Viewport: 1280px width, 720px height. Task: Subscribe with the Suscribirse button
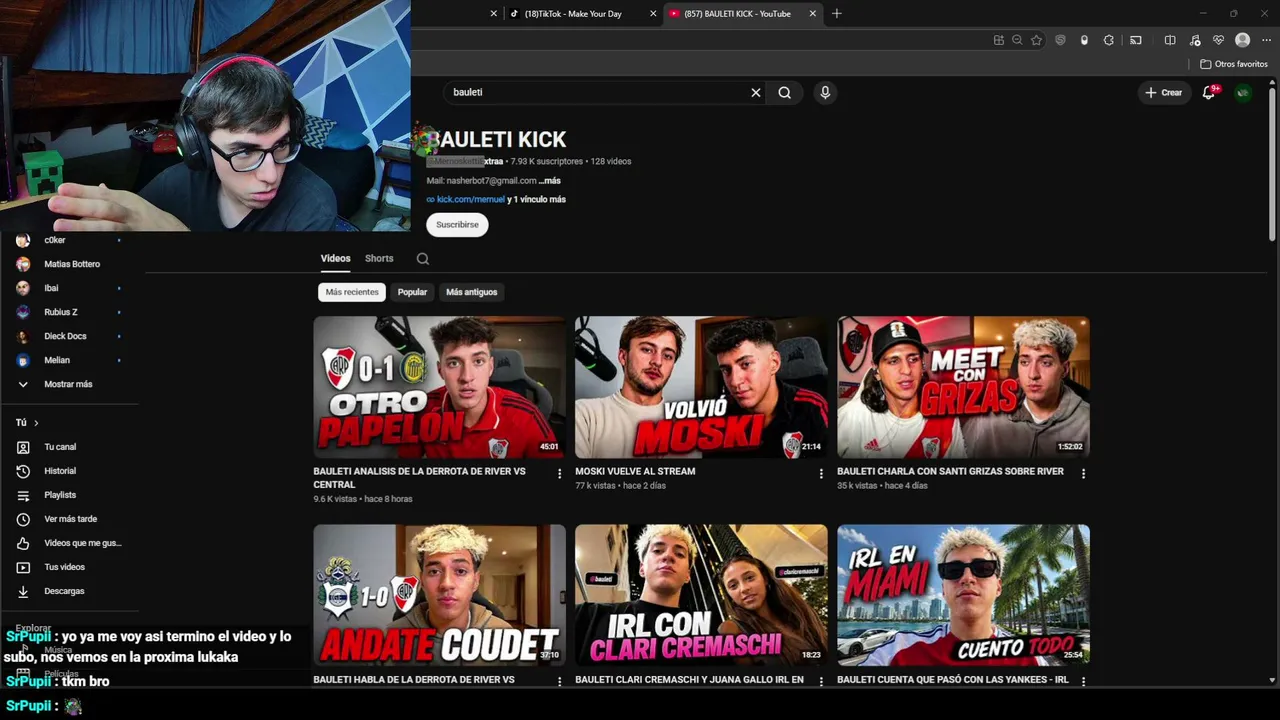[x=457, y=225]
